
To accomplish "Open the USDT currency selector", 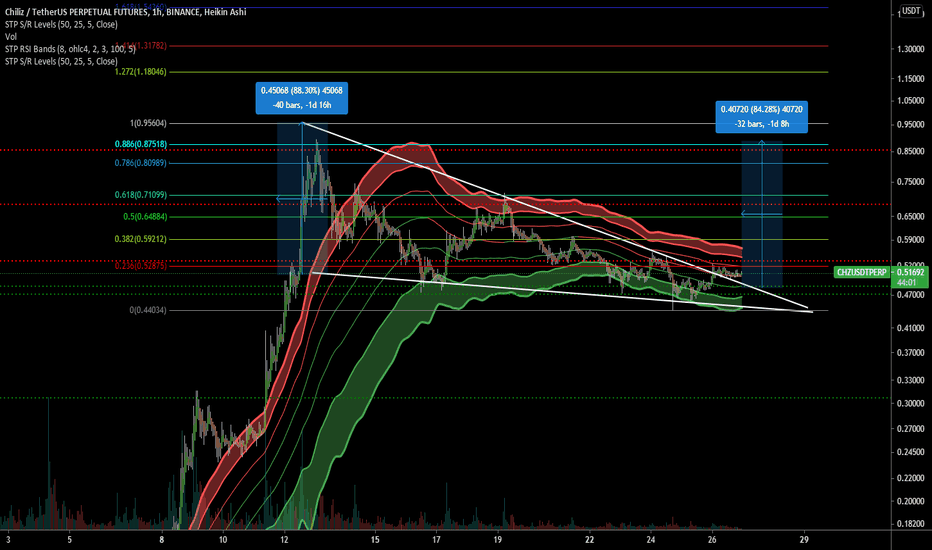I will click(910, 11).
